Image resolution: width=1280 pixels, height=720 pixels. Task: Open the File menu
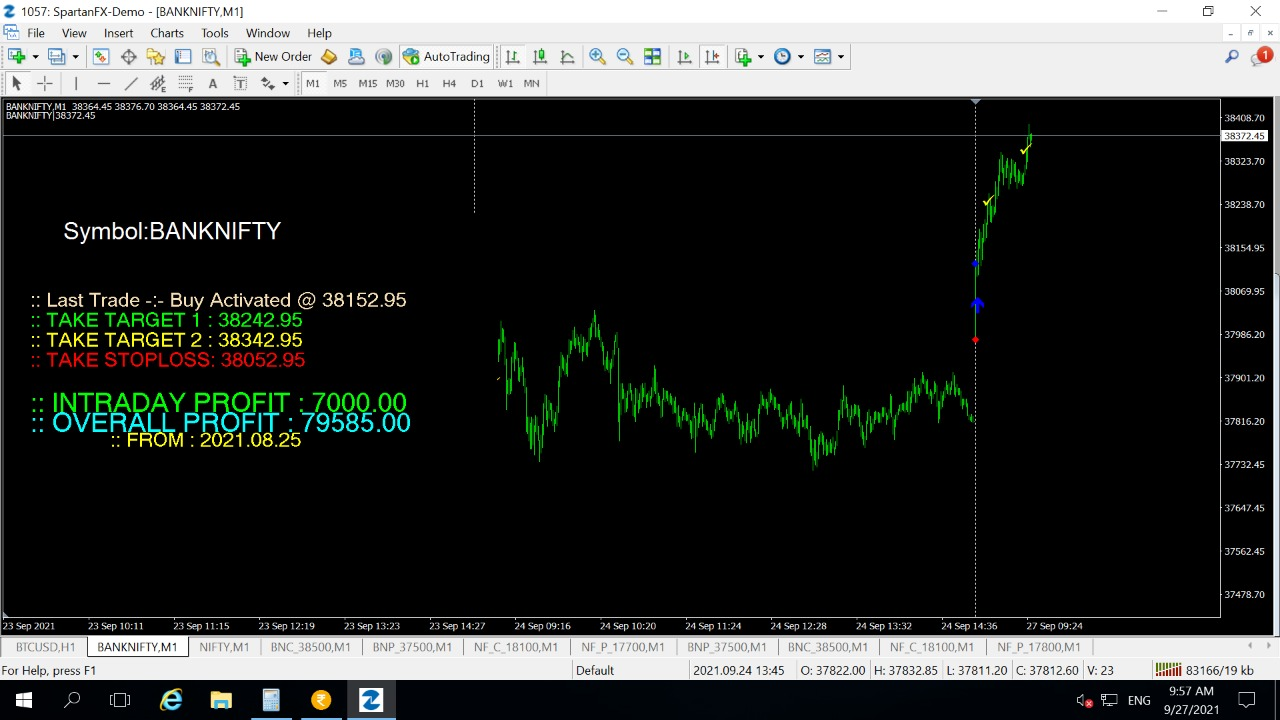coord(36,33)
